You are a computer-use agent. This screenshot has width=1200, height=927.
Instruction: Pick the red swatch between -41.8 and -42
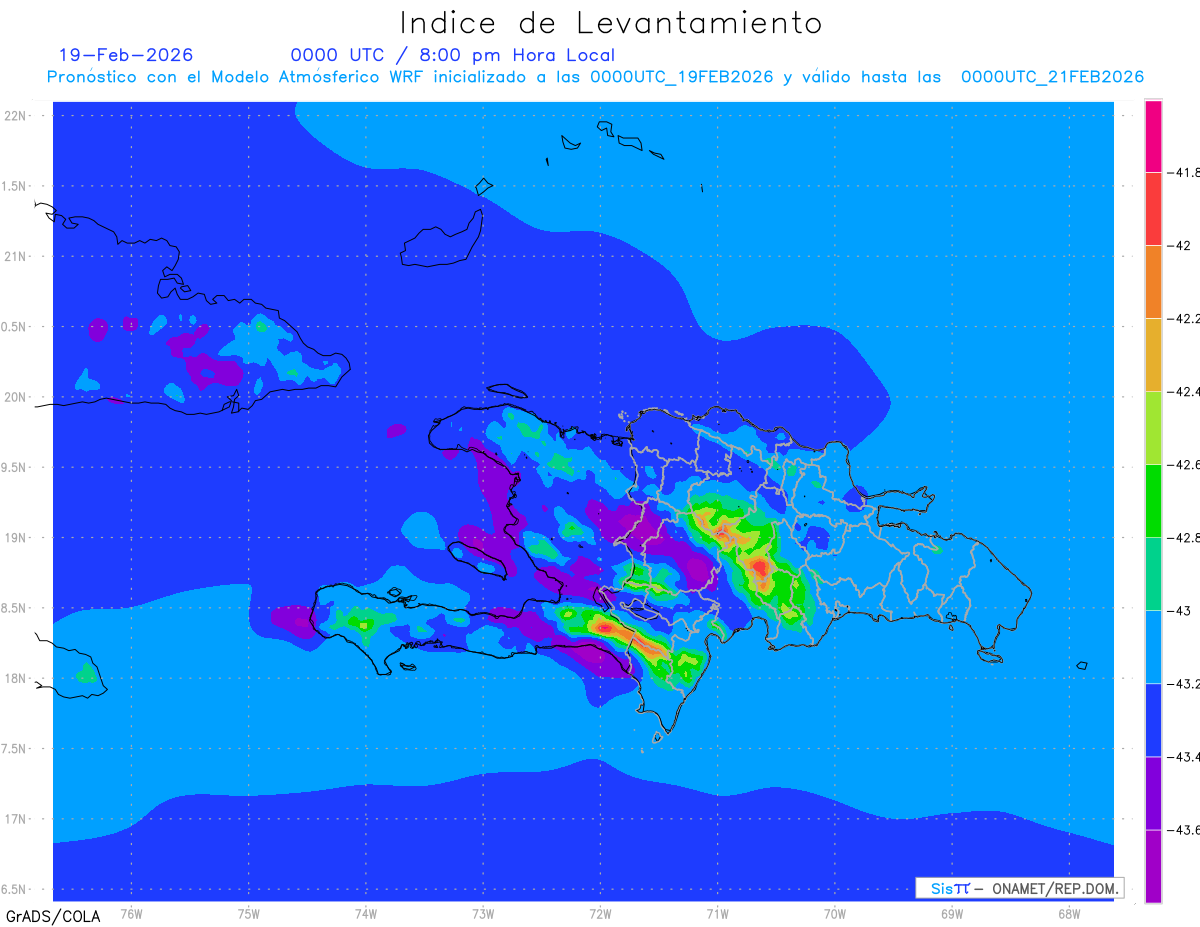click(1153, 208)
